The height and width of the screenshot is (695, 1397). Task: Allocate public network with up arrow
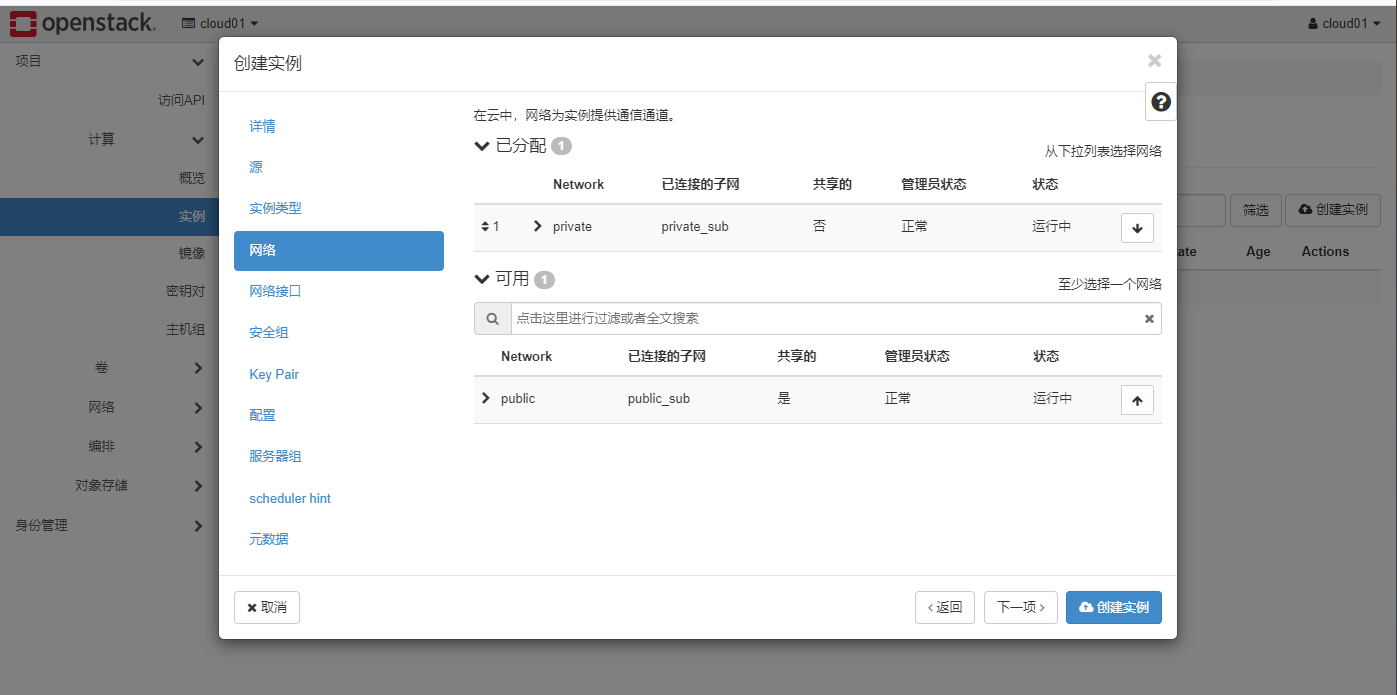[x=1137, y=400]
